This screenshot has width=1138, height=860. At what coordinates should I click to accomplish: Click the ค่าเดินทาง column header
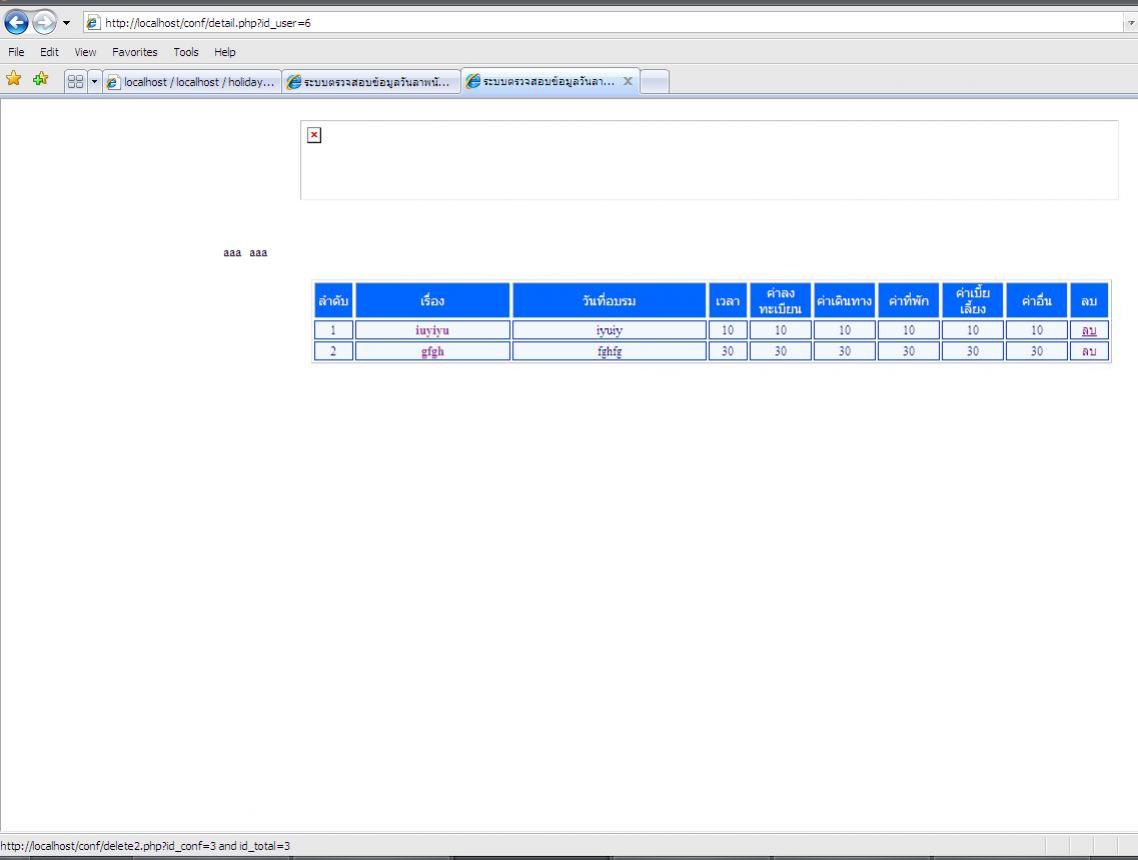coord(844,300)
